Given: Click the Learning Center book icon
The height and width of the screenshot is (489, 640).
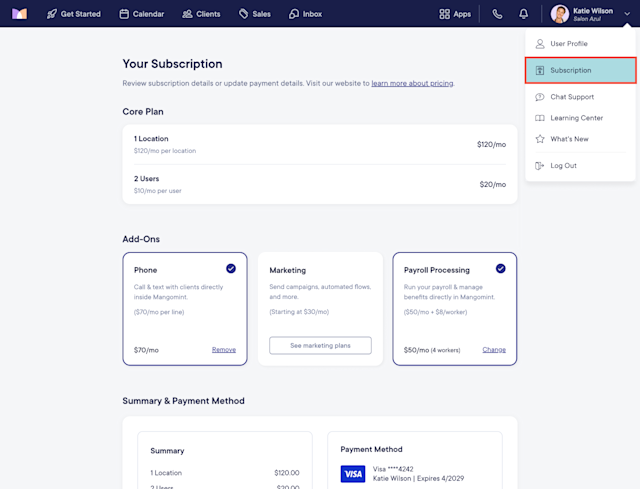Looking at the screenshot, I should [540, 118].
